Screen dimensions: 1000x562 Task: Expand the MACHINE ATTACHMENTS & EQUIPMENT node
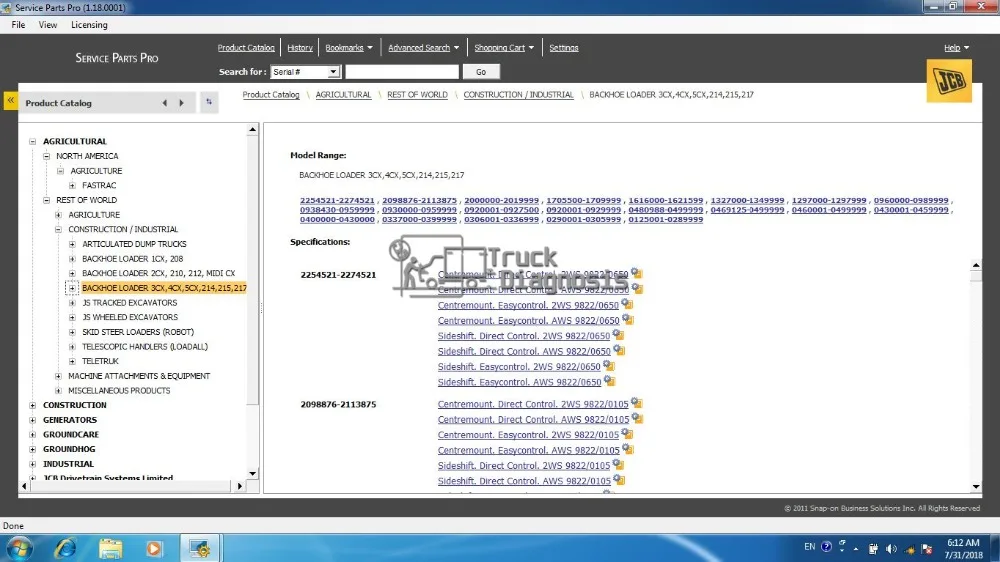coord(58,376)
